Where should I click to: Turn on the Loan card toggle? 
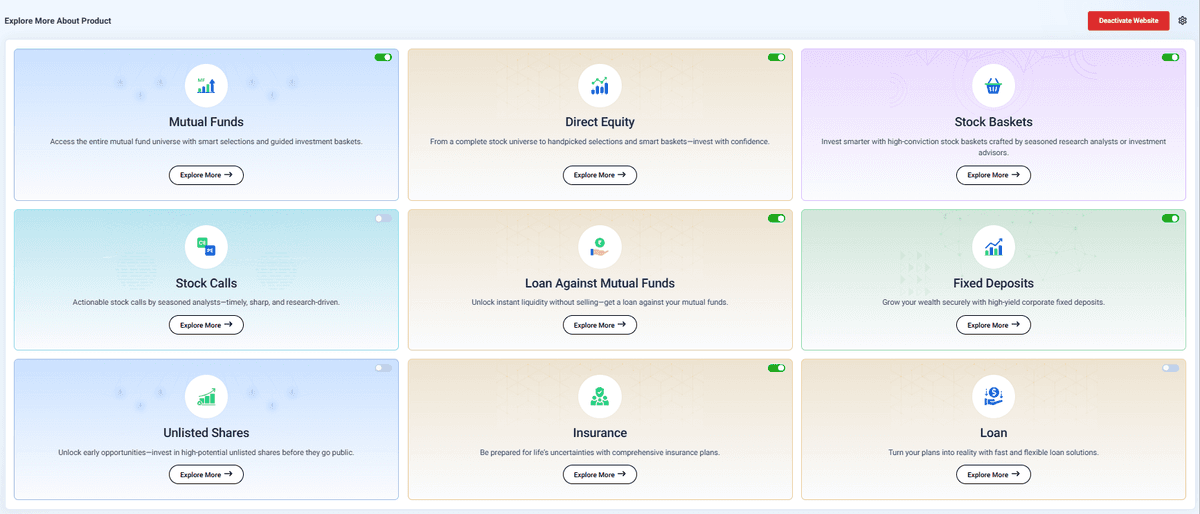click(x=1170, y=368)
